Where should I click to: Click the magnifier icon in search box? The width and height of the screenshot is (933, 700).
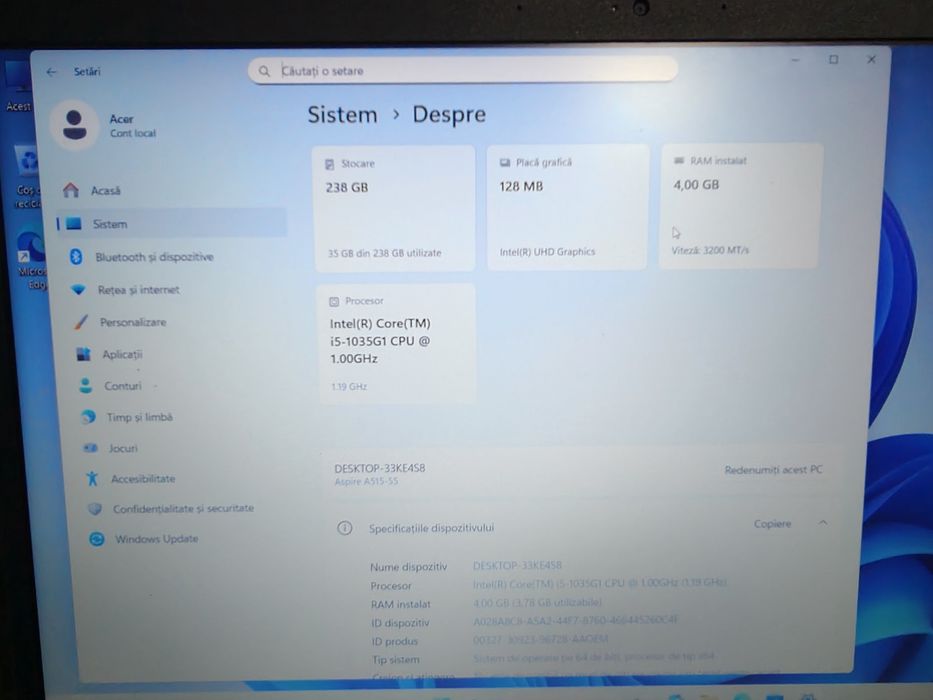tap(264, 71)
